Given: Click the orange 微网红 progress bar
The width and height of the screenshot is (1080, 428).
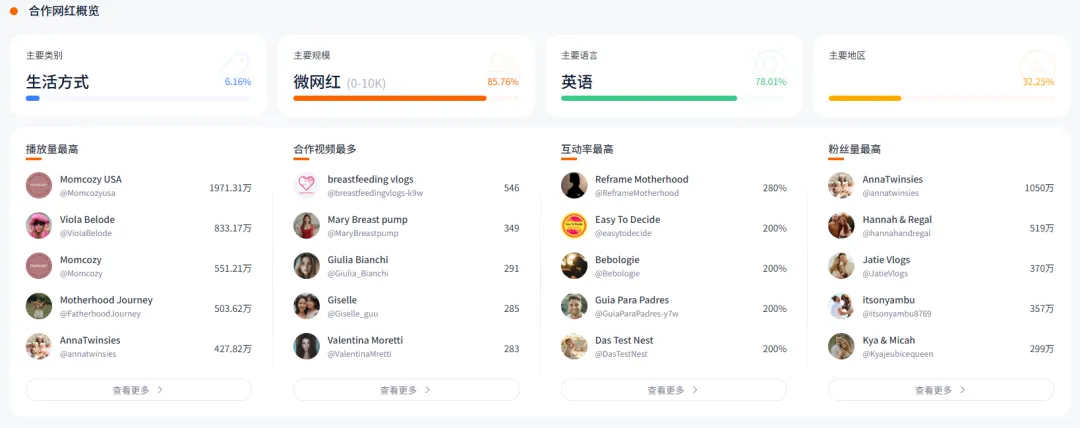Looking at the screenshot, I should tap(390, 98).
